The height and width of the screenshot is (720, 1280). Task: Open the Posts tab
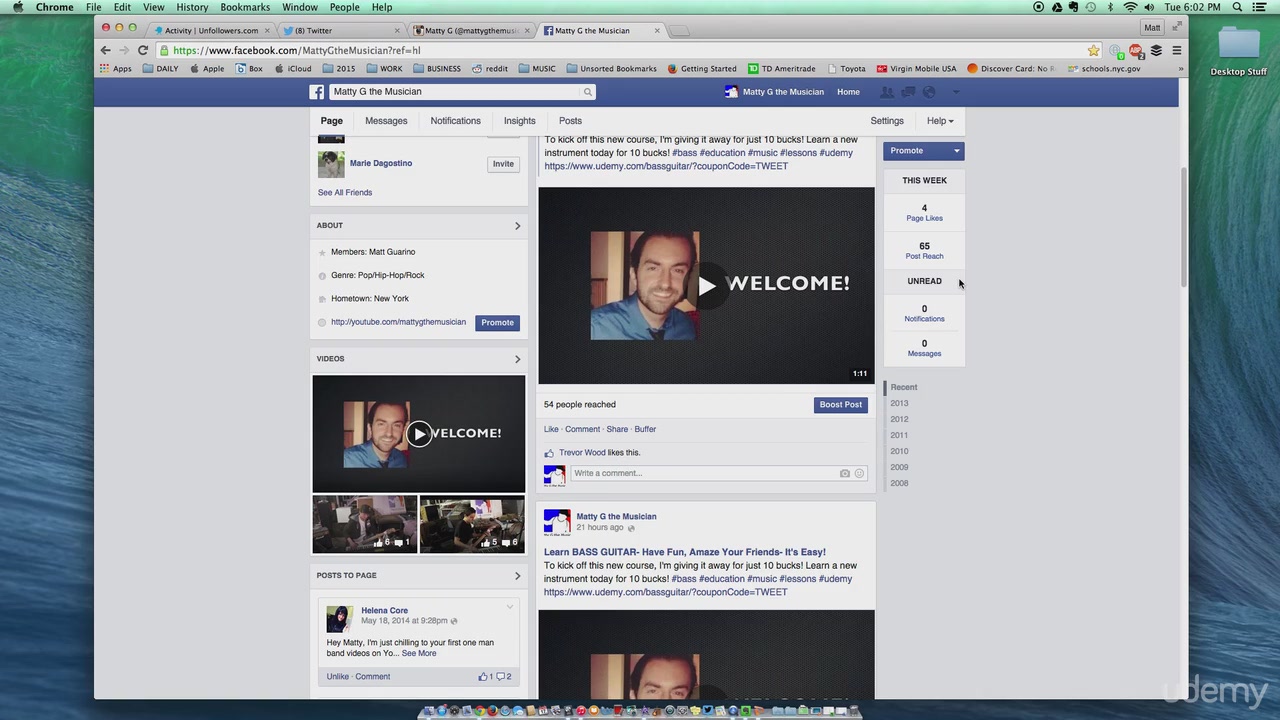(x=570, y=121)
